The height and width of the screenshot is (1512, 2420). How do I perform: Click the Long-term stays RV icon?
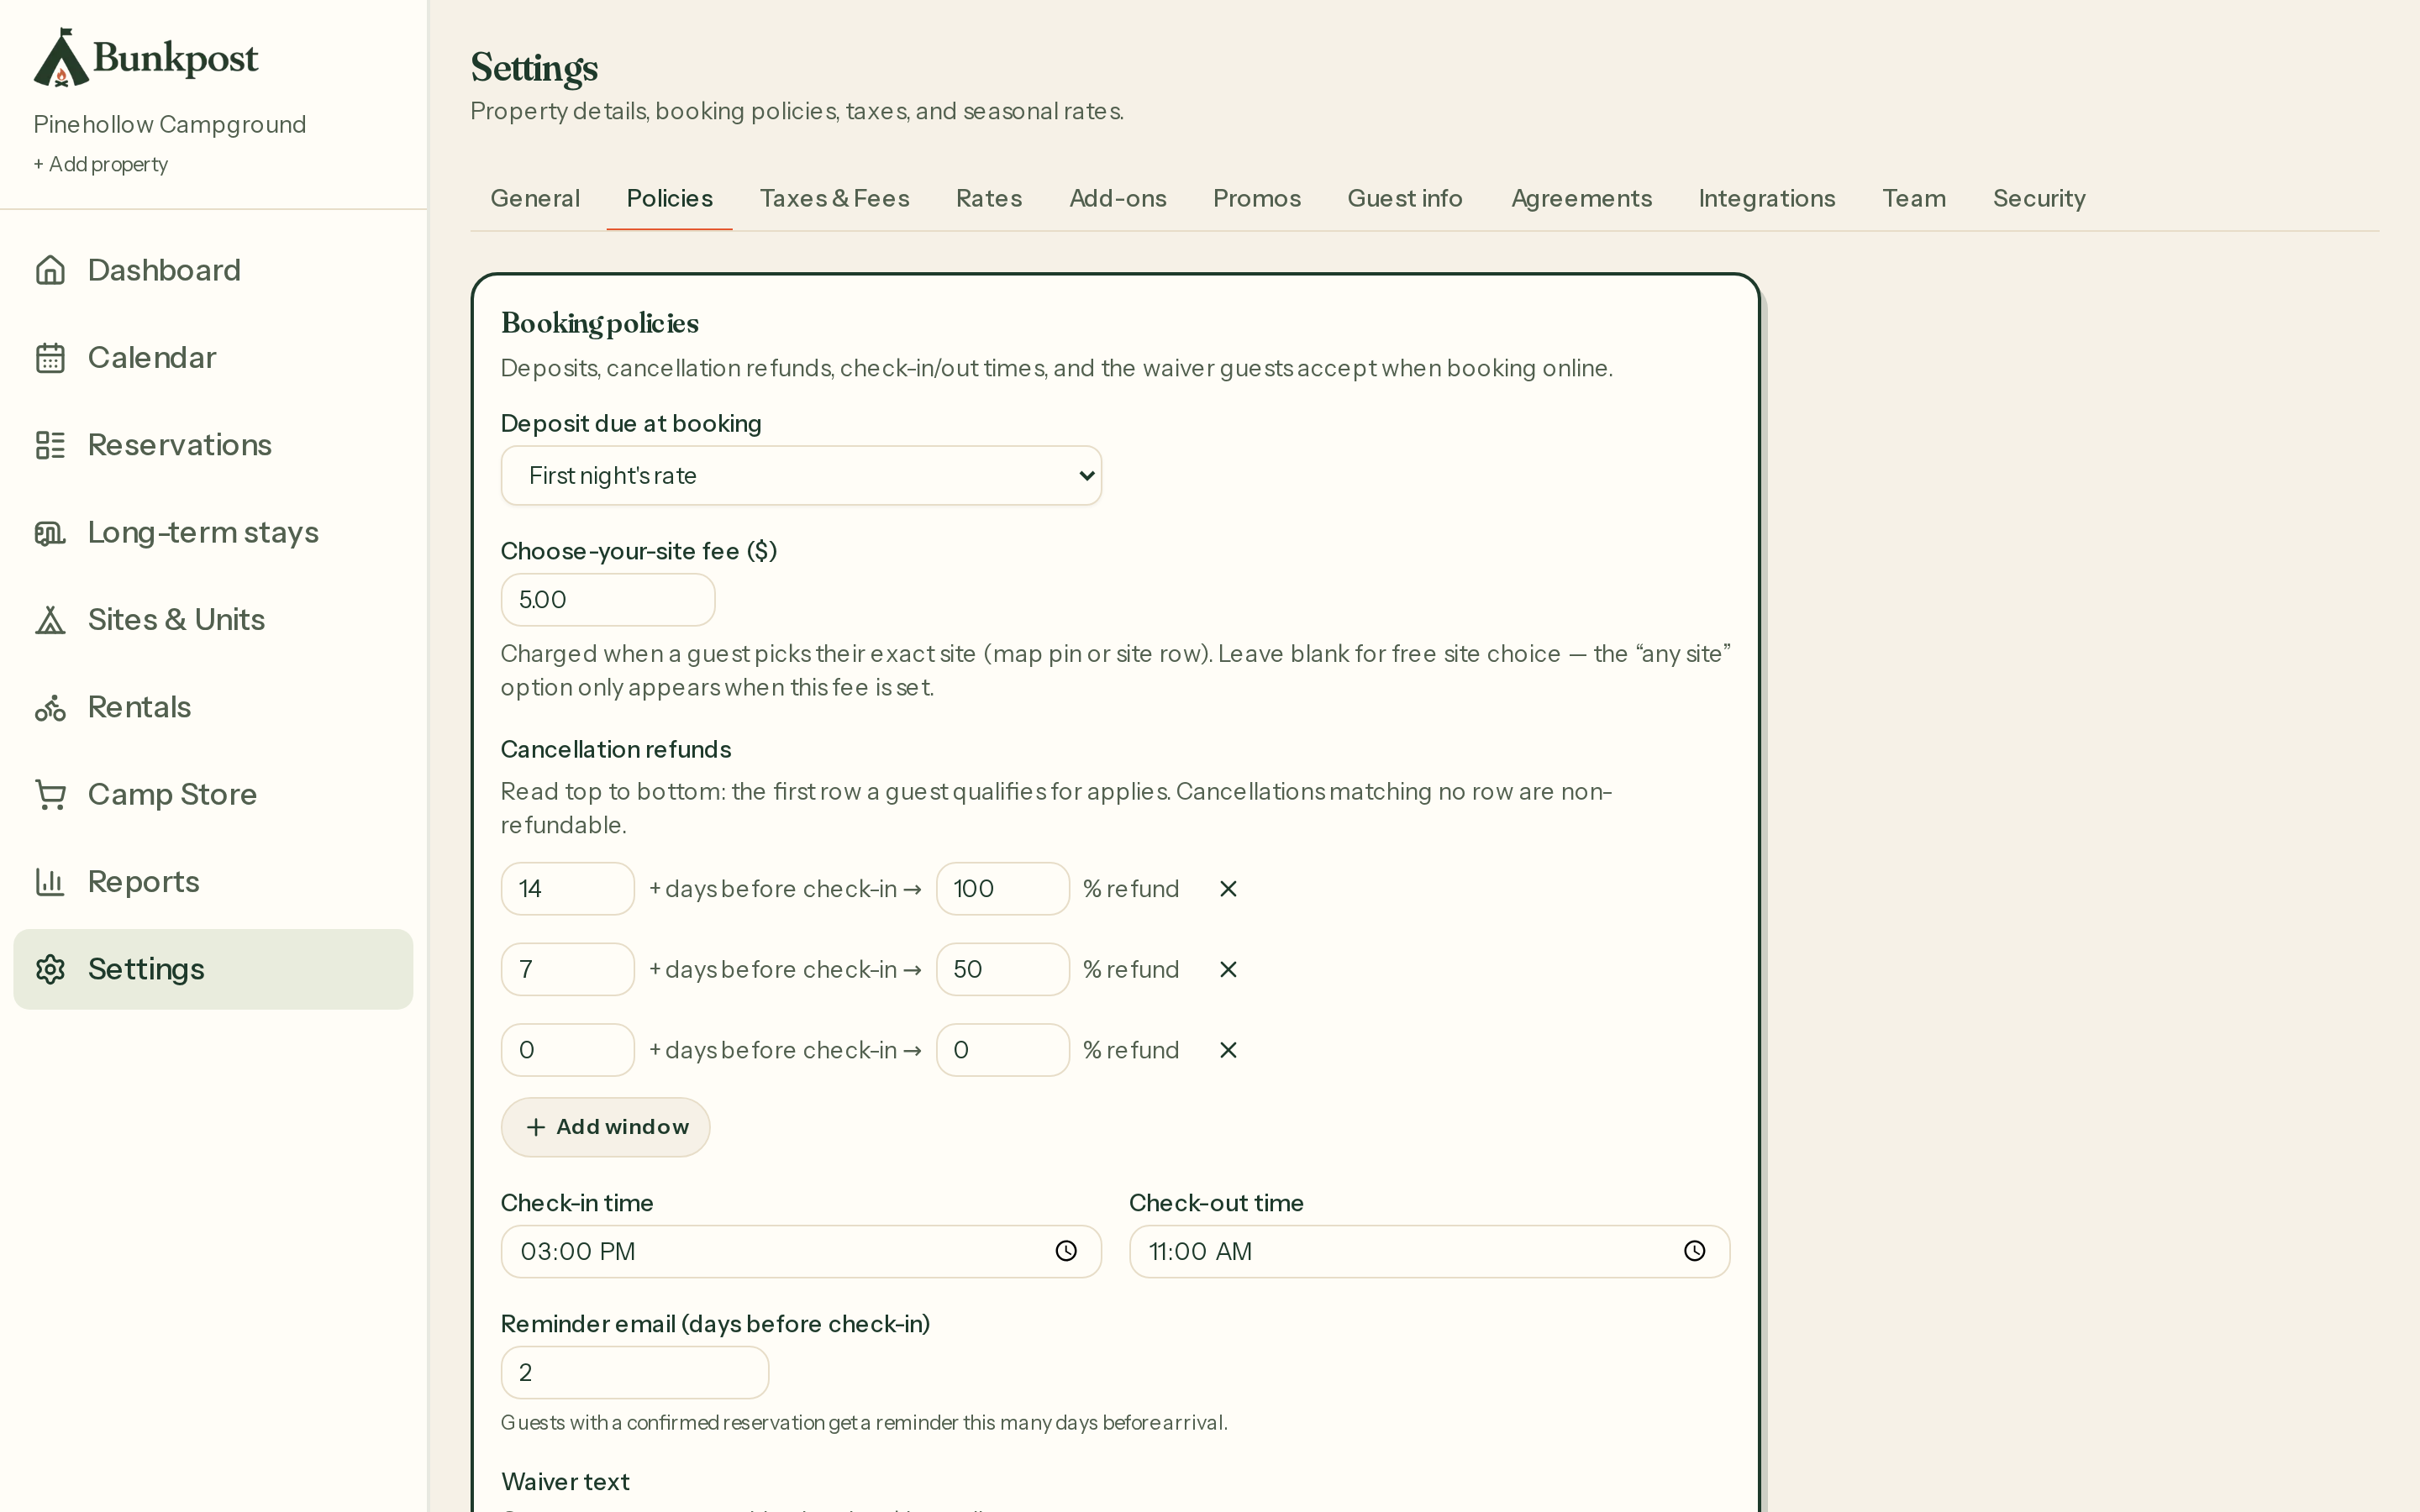(x=50, y=532)
